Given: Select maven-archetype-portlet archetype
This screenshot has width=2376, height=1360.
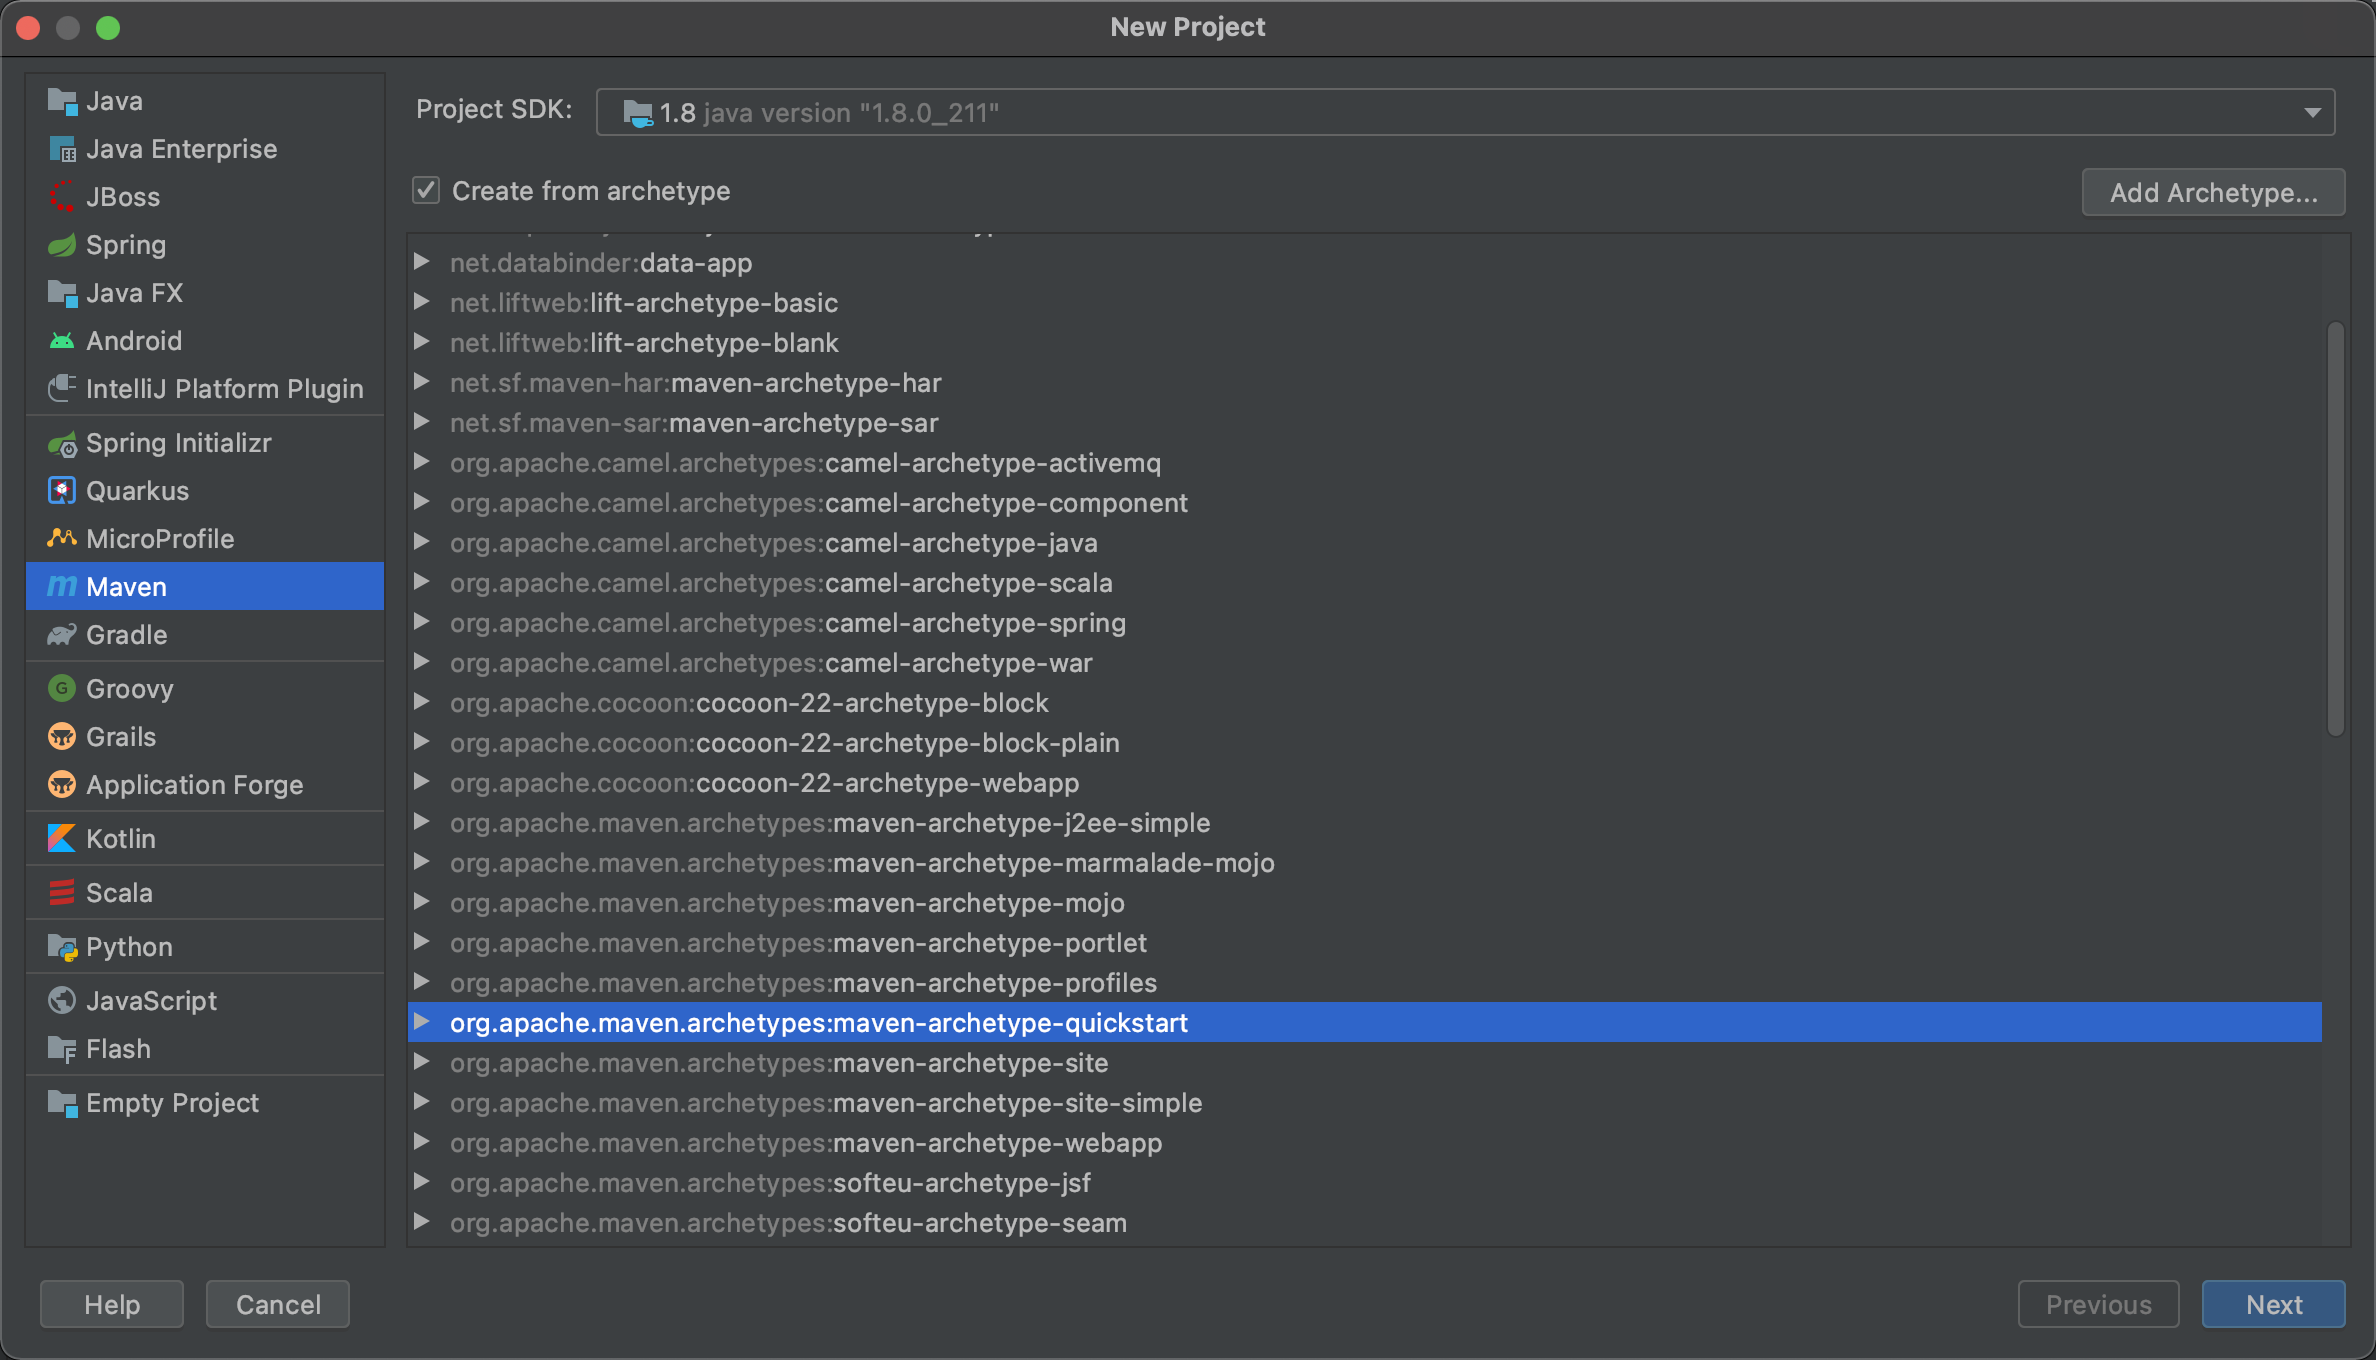Looking at the screenshot, I should [x=1365, y=943].
